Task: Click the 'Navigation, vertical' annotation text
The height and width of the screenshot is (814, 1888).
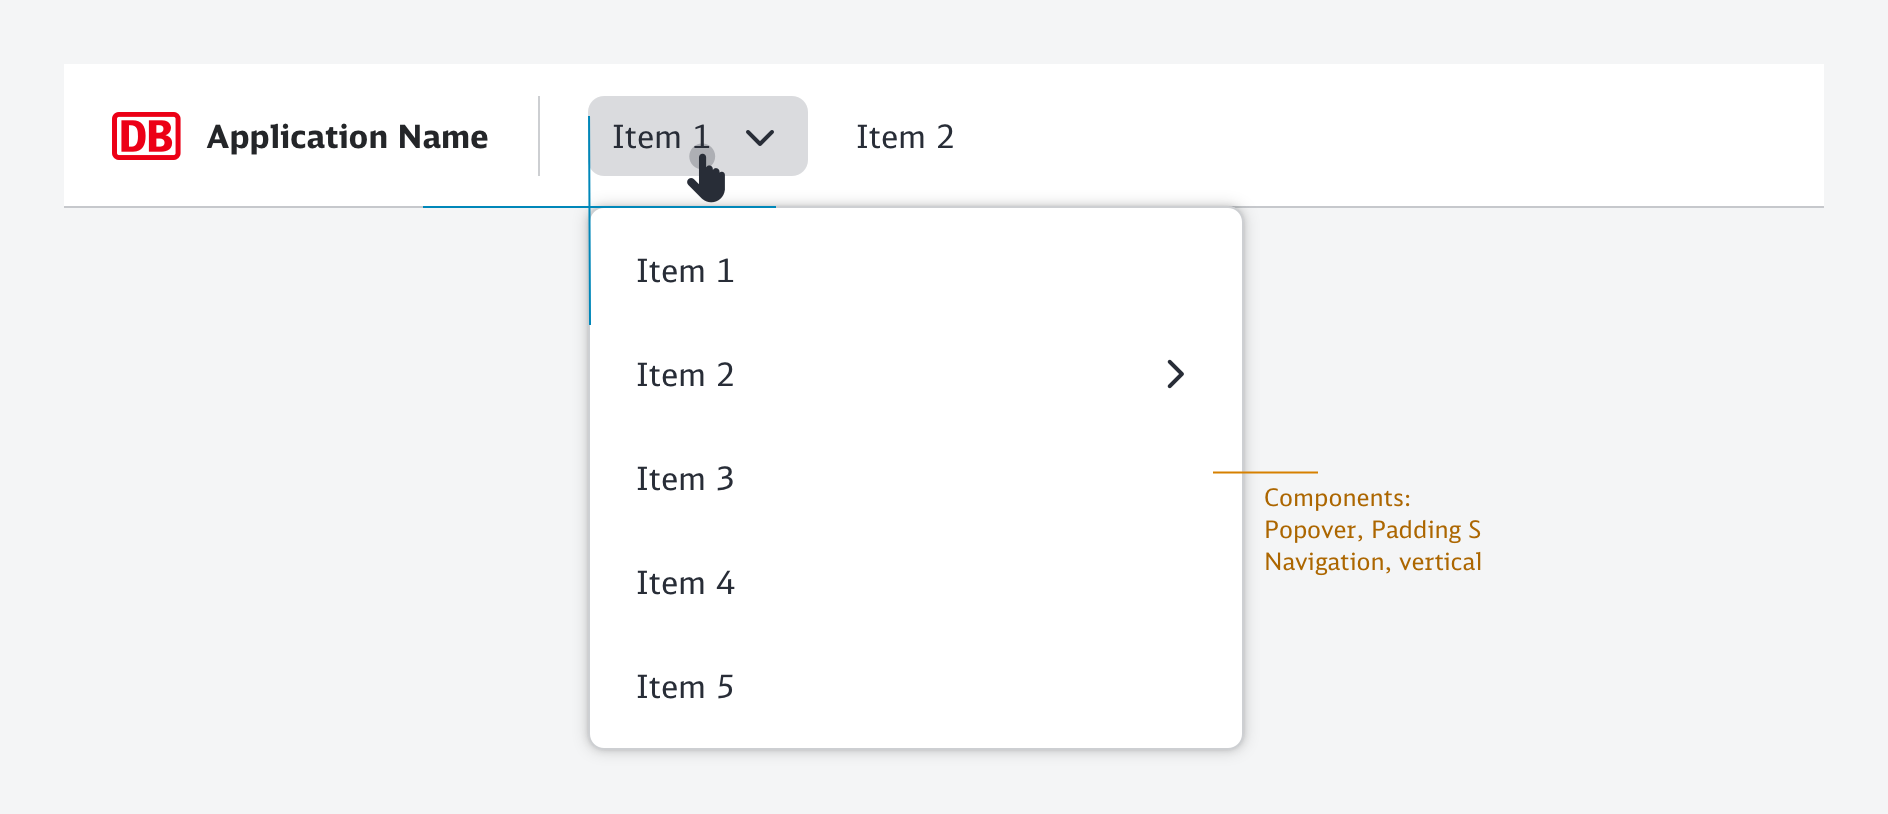Action: 1372,562
